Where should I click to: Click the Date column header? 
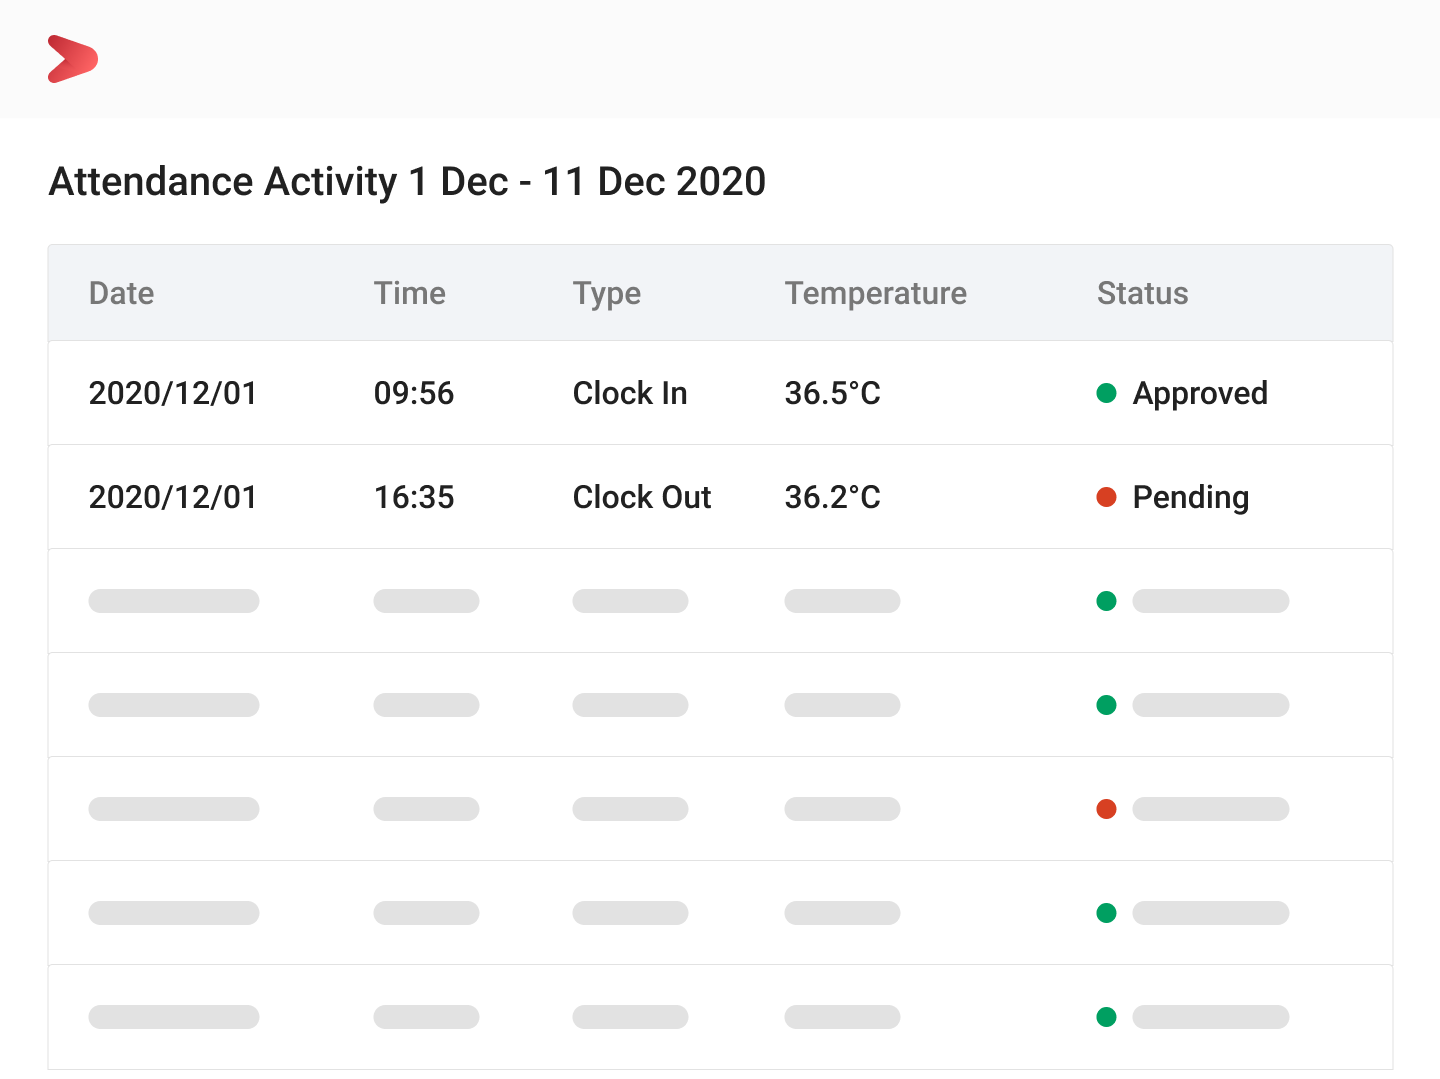pos(121,293)
